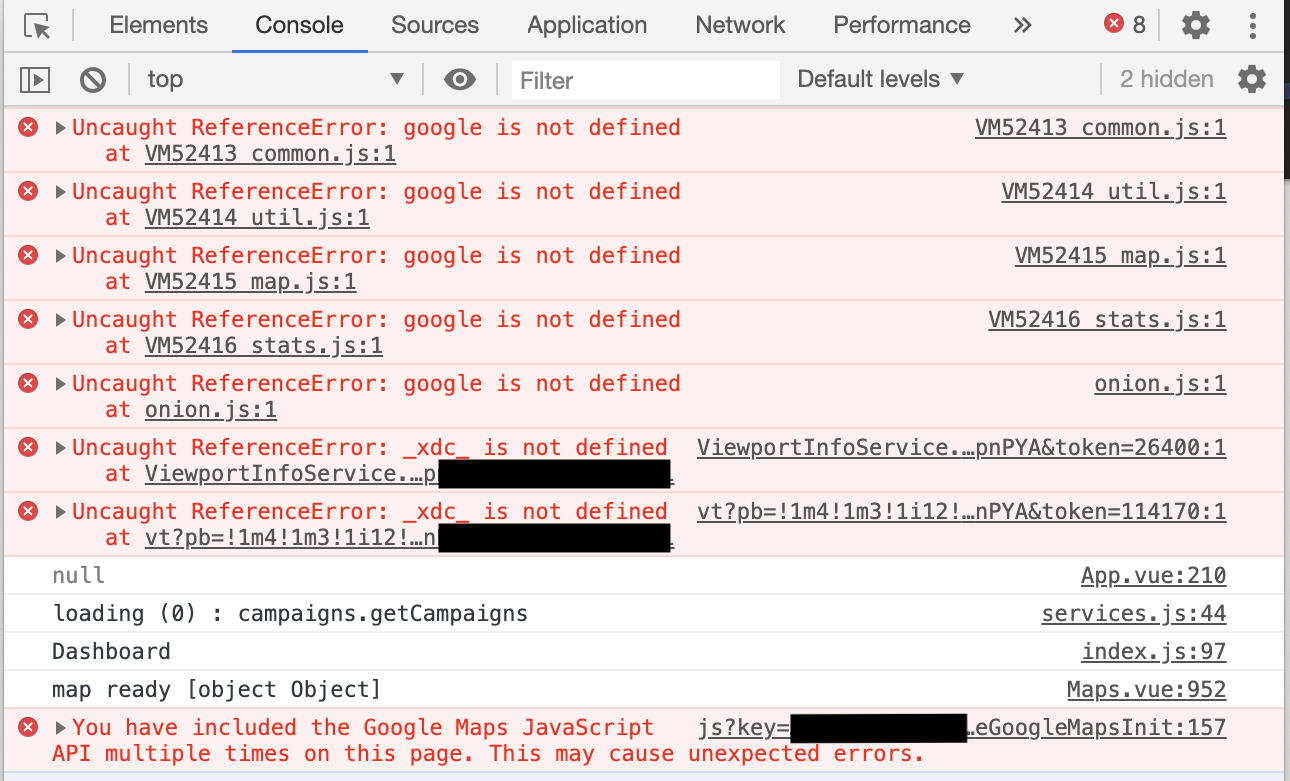Expand the _xdc_ ReferenceError details
Screen dimensions: 1290x781
tap(59, 447)
